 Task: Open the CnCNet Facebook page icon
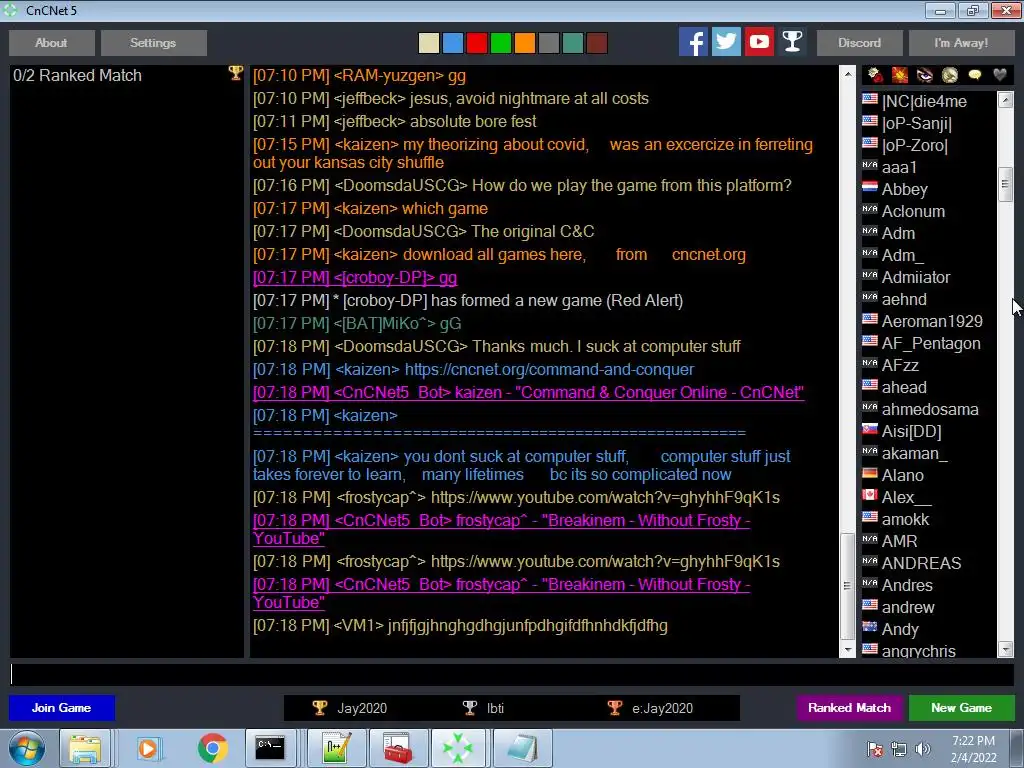pyautogui.click(x=693, y=42)
